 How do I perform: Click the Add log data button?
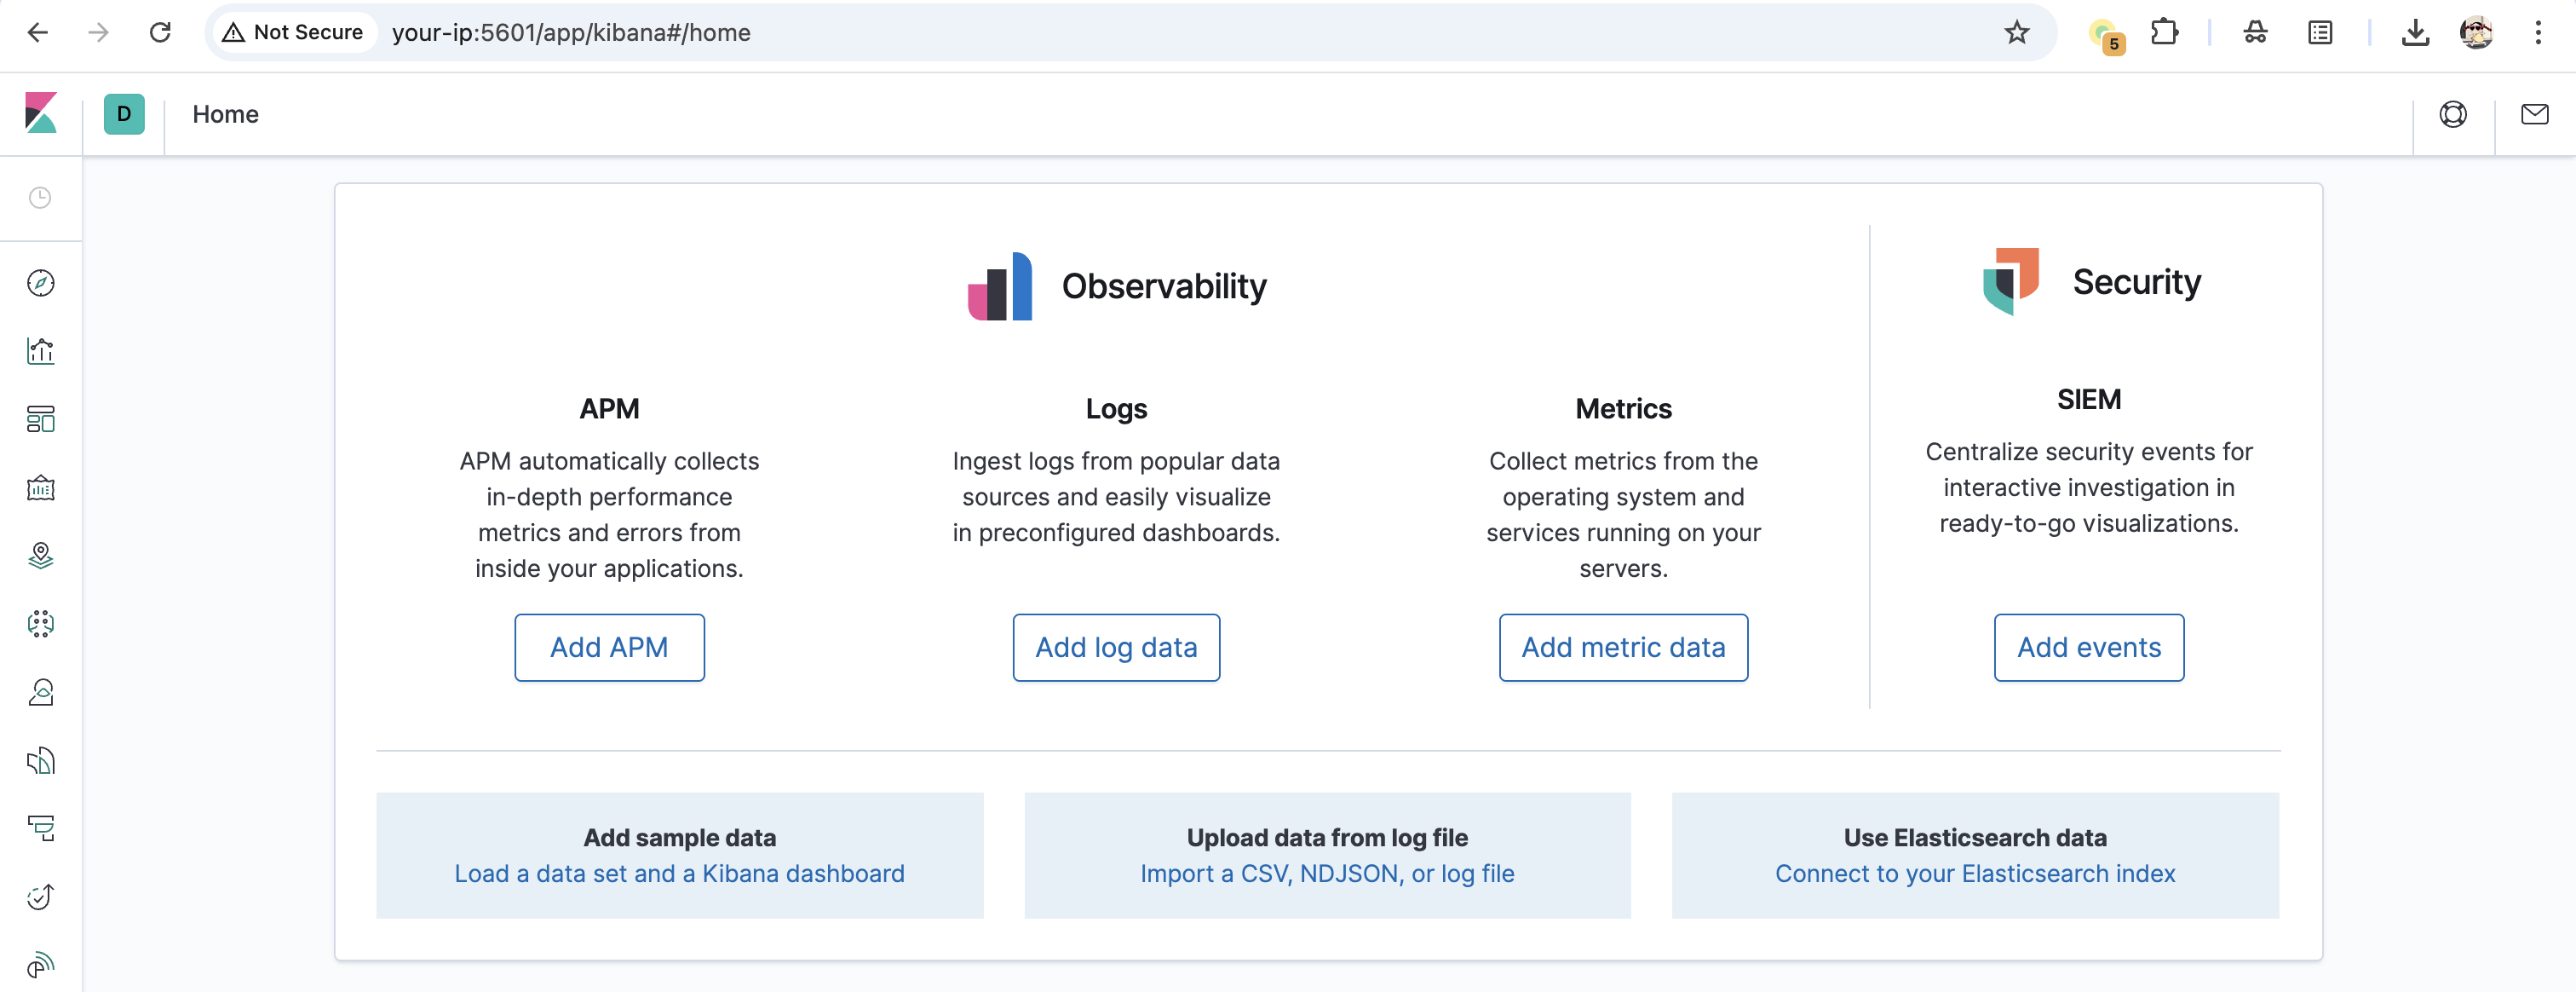(1116, 647)
